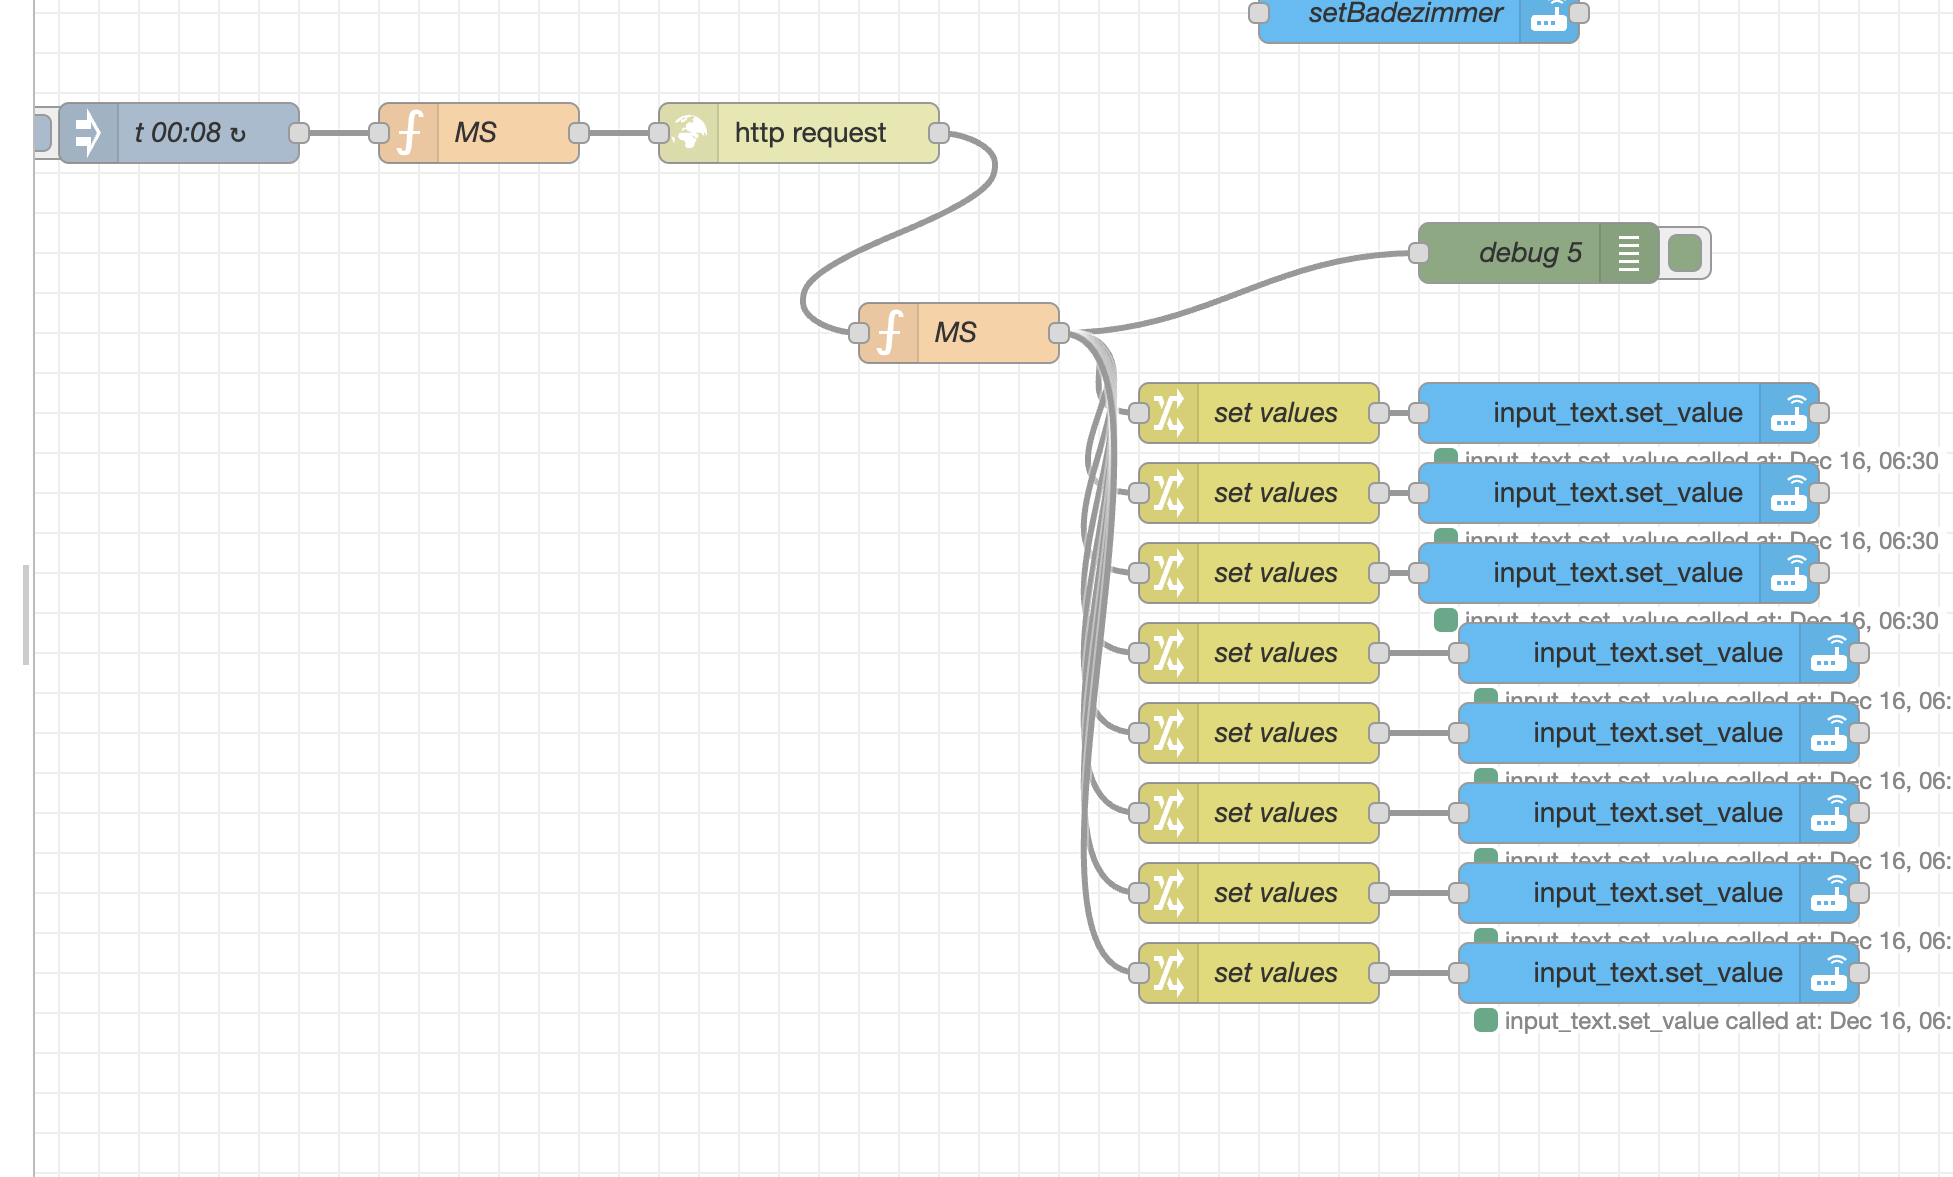Click the function icon on first MS node

pyautogui.click(x=409, y=133)
